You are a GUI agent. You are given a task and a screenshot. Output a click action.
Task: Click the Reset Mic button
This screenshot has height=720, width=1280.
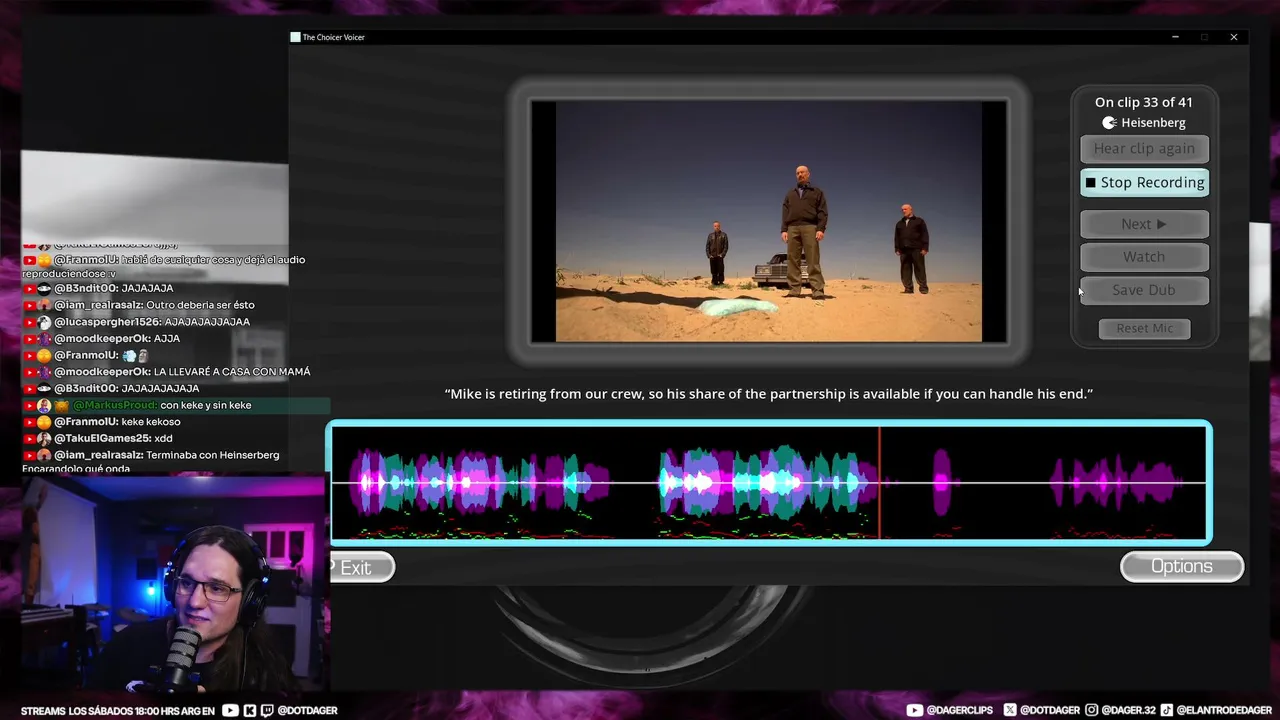tap(1145, 328)
